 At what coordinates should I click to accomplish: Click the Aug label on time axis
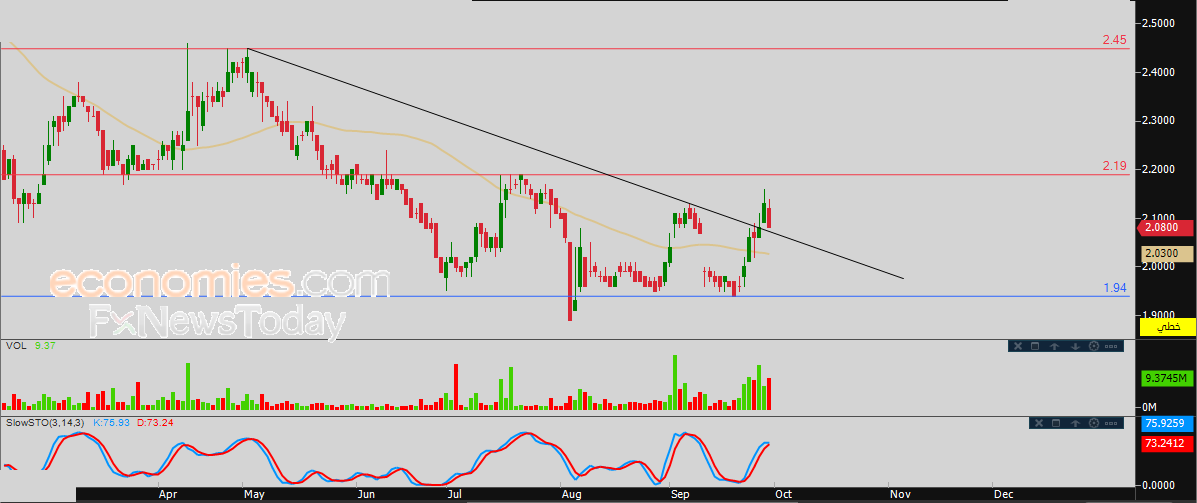572,494
